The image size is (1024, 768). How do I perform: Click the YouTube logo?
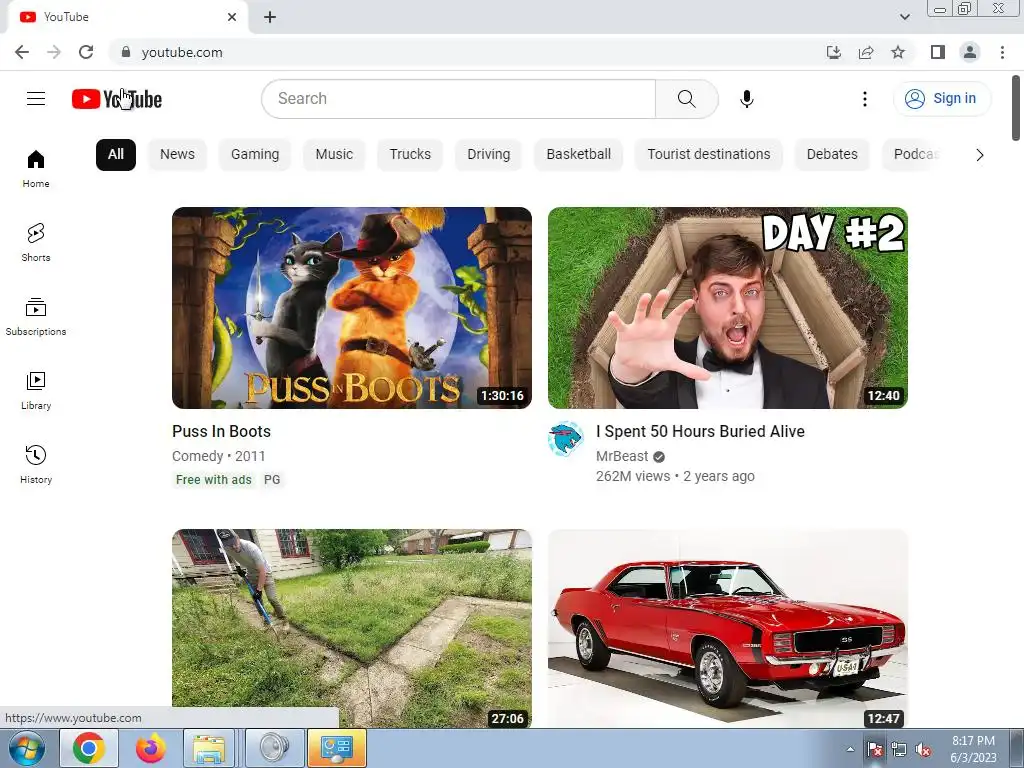point(117,99)
